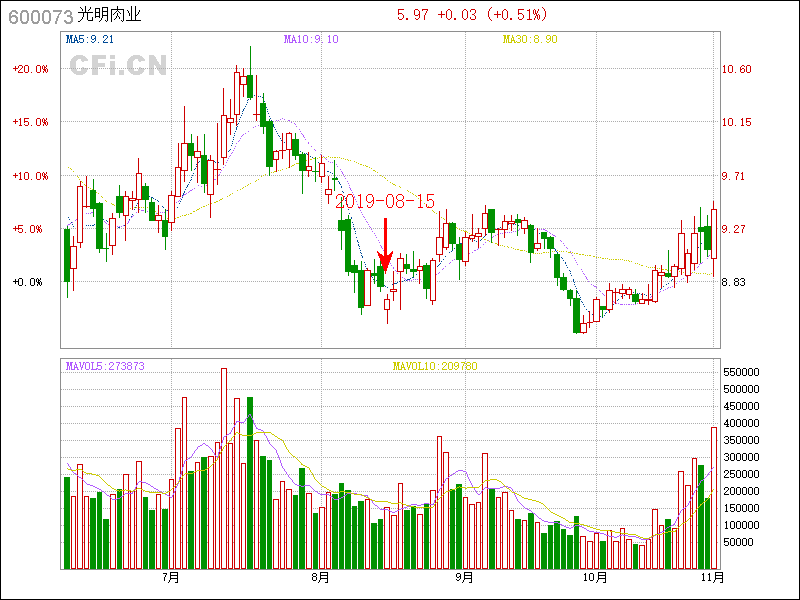The width and height of the screenshot is (800, 600).
Task: Click the 250000 volume axis value
Action: pos(741,474)
